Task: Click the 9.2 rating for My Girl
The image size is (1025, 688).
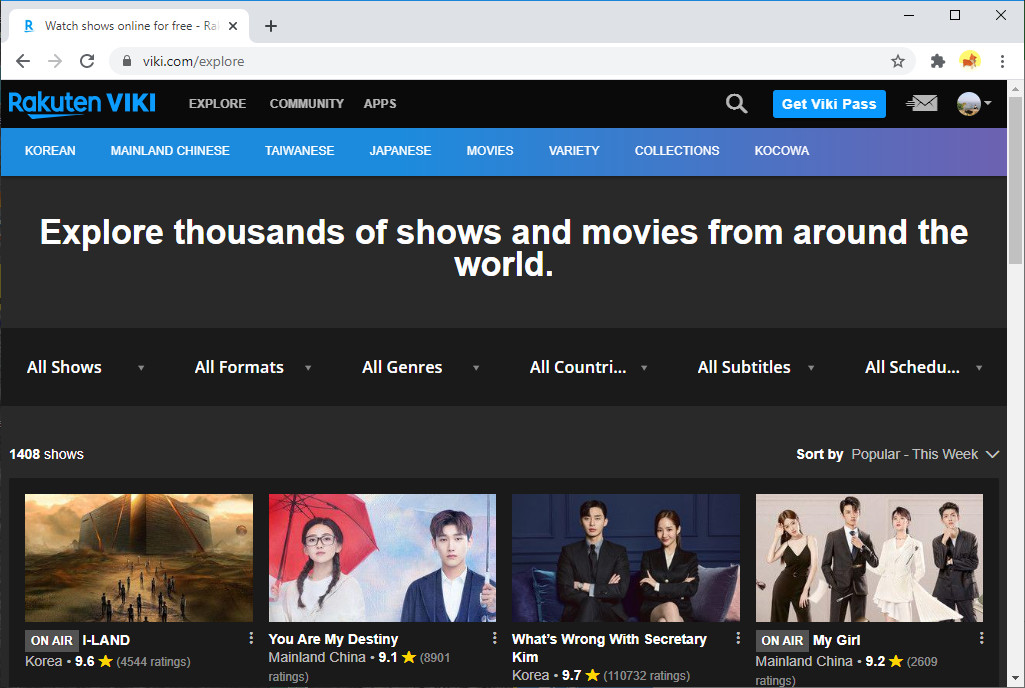Action: click(875, 661)
